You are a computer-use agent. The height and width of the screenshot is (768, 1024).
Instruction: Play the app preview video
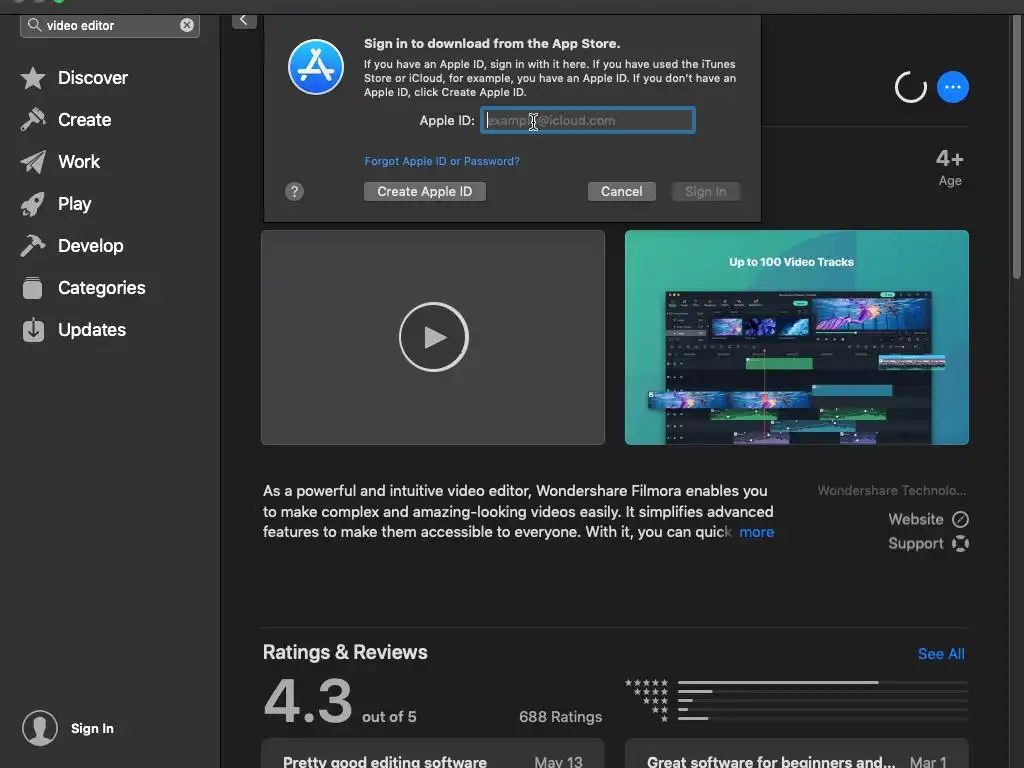tap(434, 337)
